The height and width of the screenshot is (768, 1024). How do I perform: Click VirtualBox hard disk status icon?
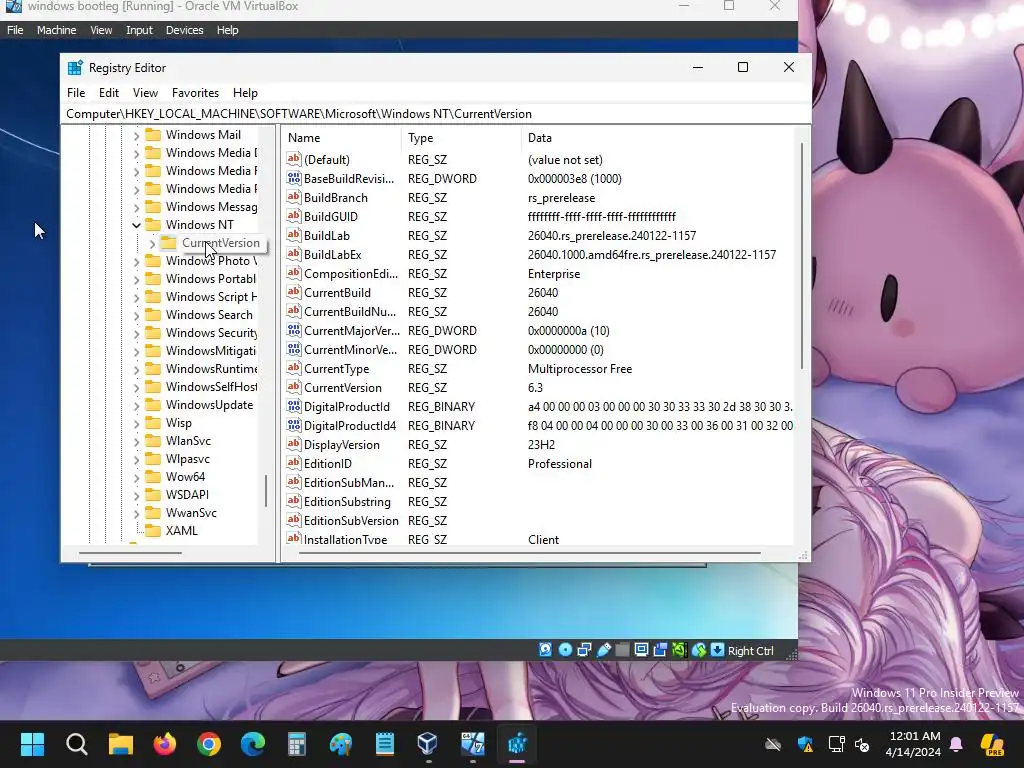(545, 650)
